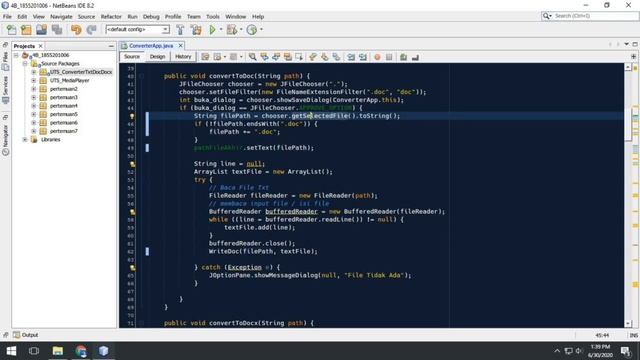Screen dimensions: 640x360
Task: Click Find Next Occurrence editor icon
Action: tap(276, 57)
